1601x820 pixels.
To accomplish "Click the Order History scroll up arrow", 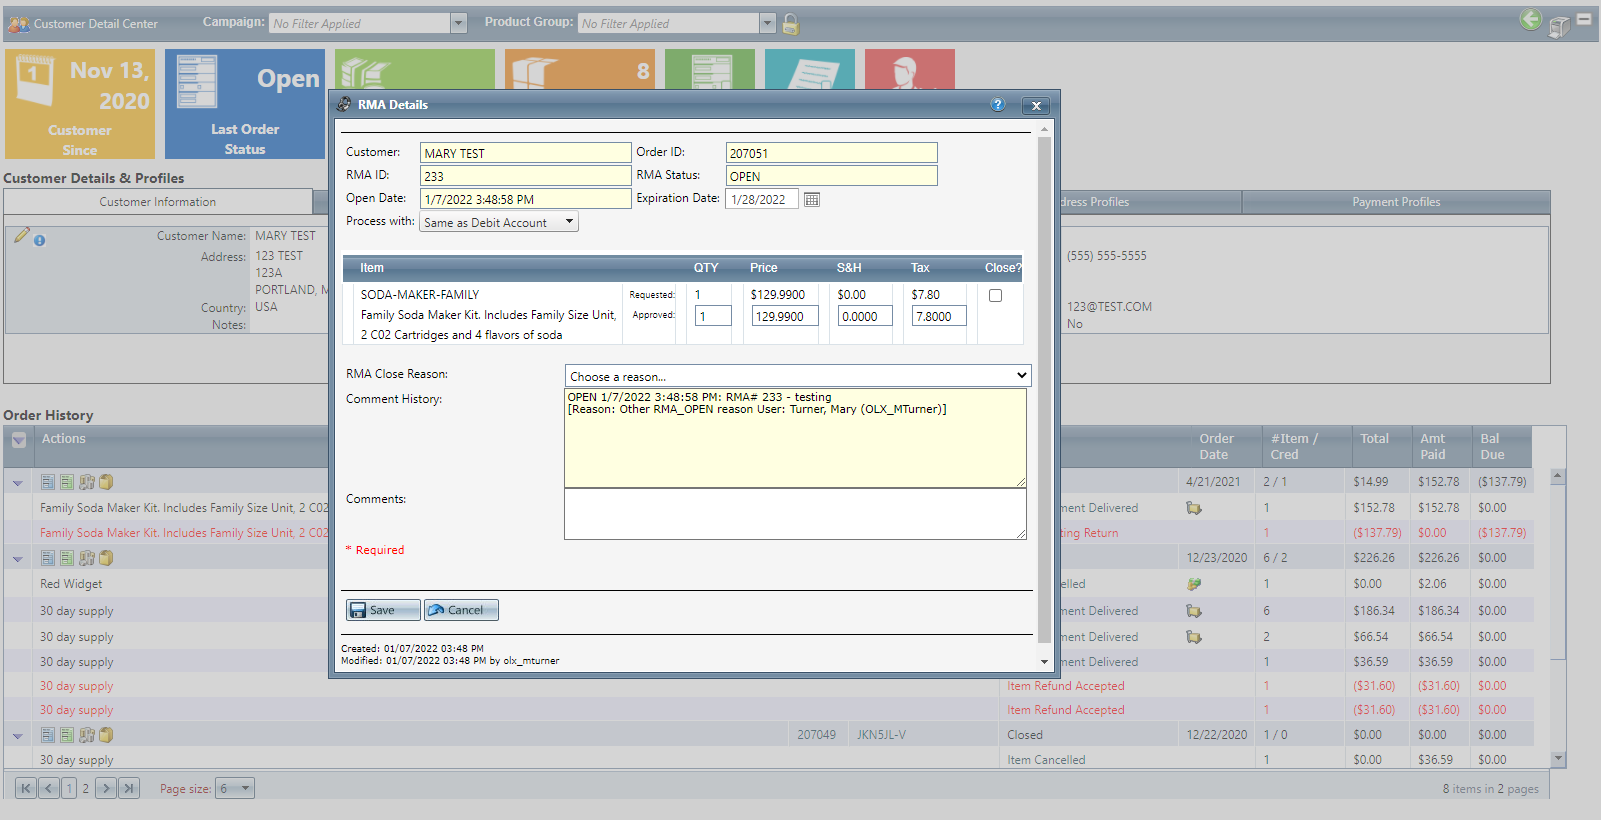I will (1558, 476).
